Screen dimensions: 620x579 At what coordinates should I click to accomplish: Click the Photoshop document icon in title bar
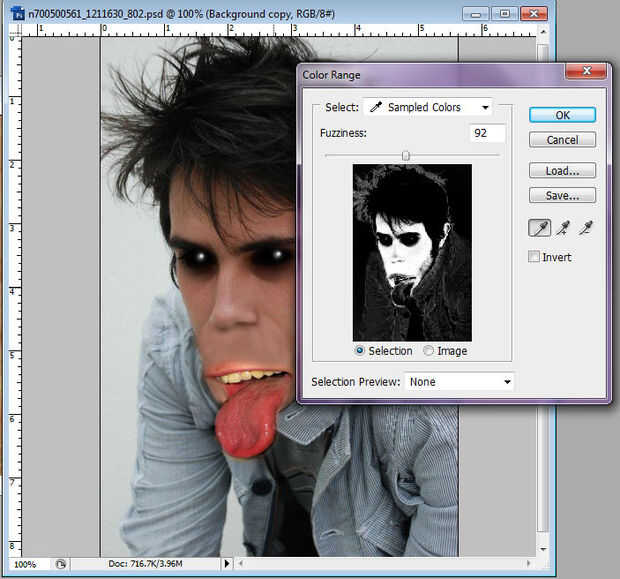point(18,14)
